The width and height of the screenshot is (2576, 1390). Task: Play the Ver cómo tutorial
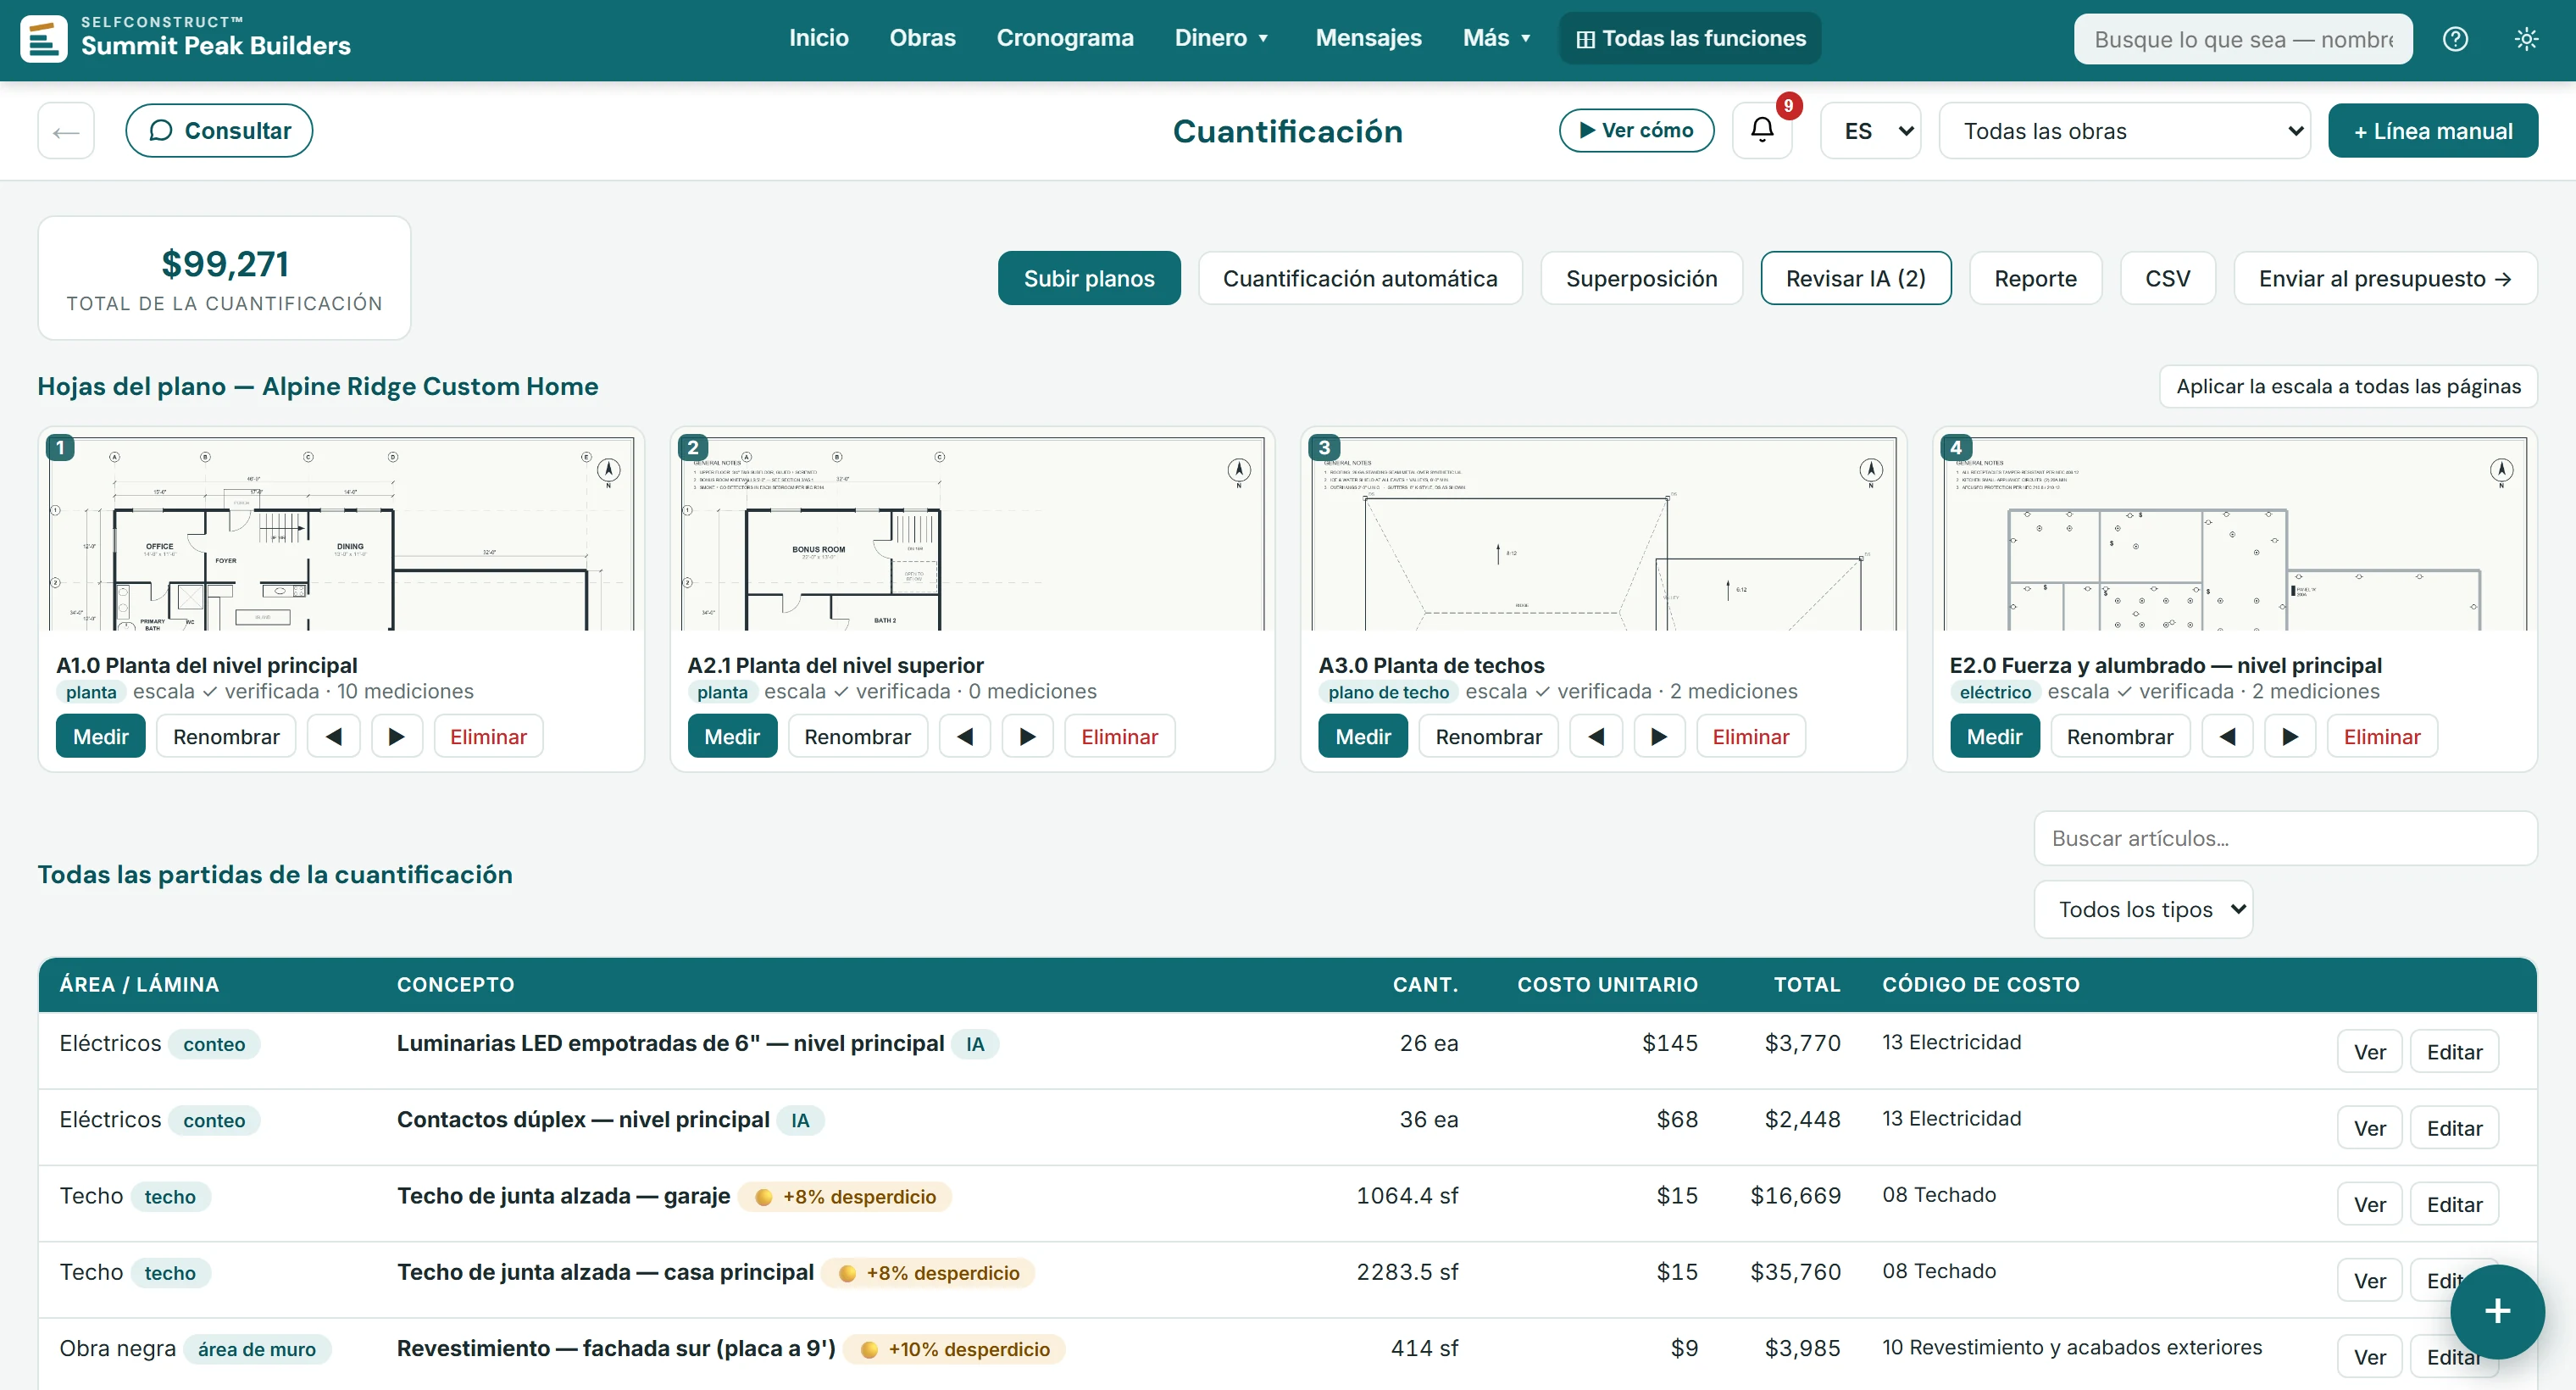(1636, 130)
